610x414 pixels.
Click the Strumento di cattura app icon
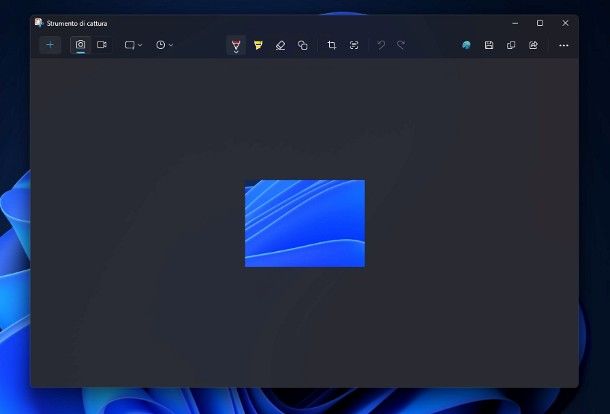tap(39, 23)
